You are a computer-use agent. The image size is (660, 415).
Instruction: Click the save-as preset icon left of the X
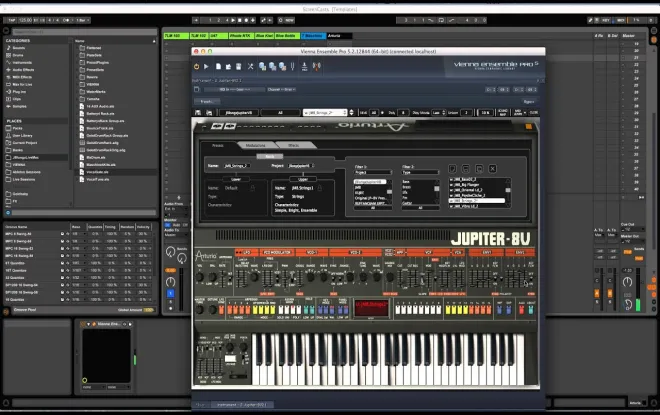point(479,169)
